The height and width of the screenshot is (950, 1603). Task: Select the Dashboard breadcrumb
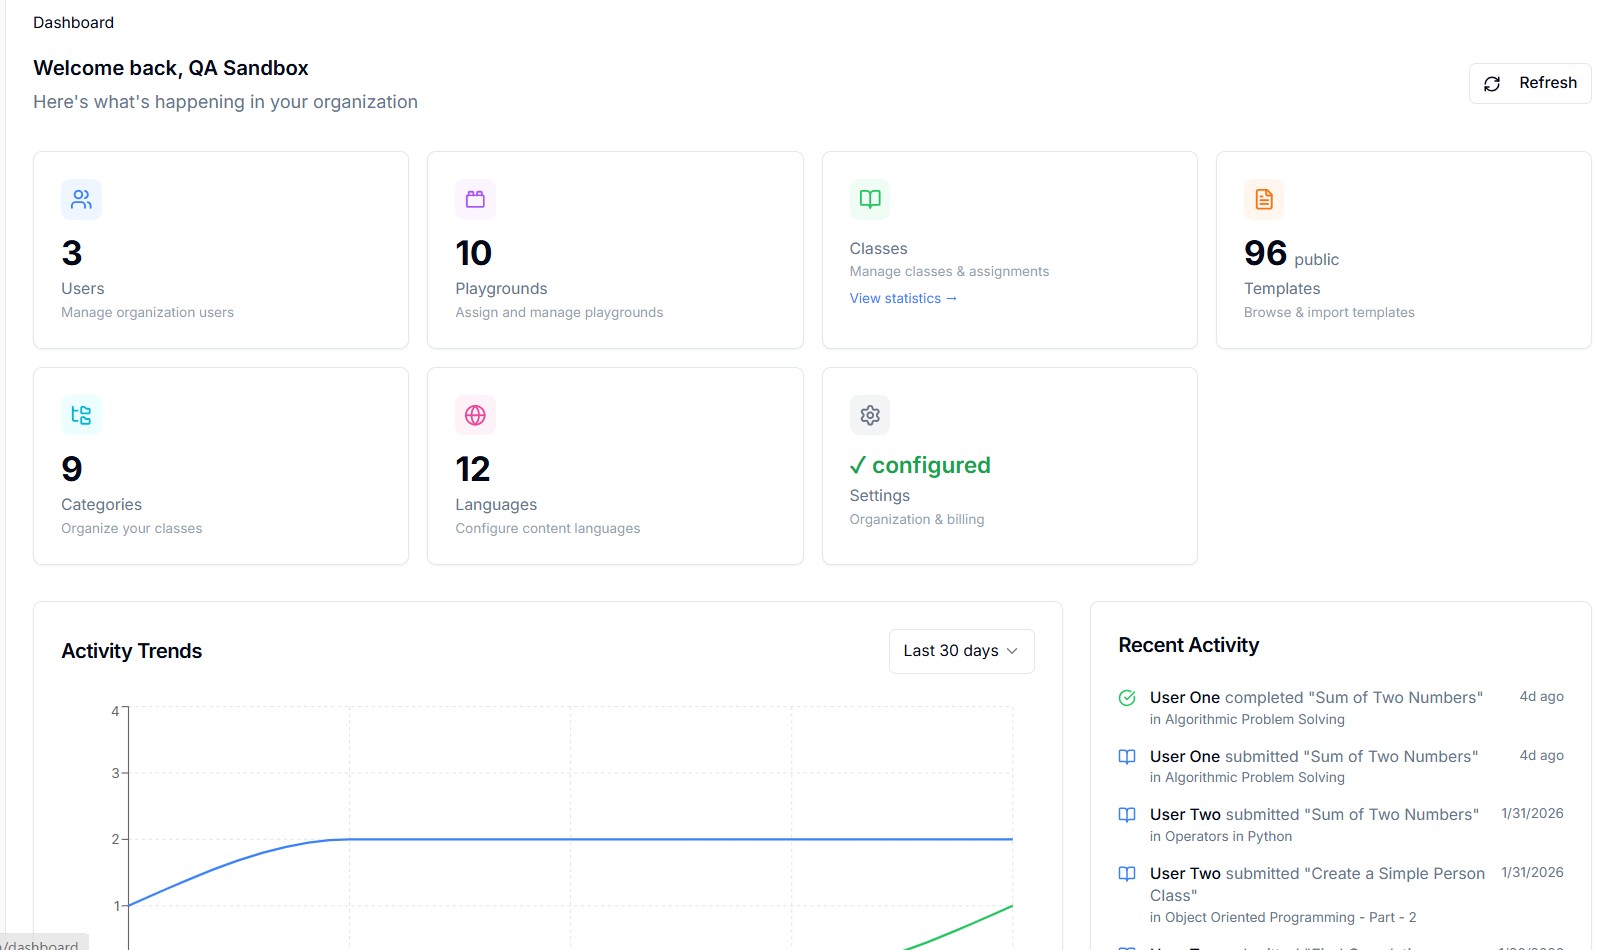pyautogui.click(x=73, y=22)
